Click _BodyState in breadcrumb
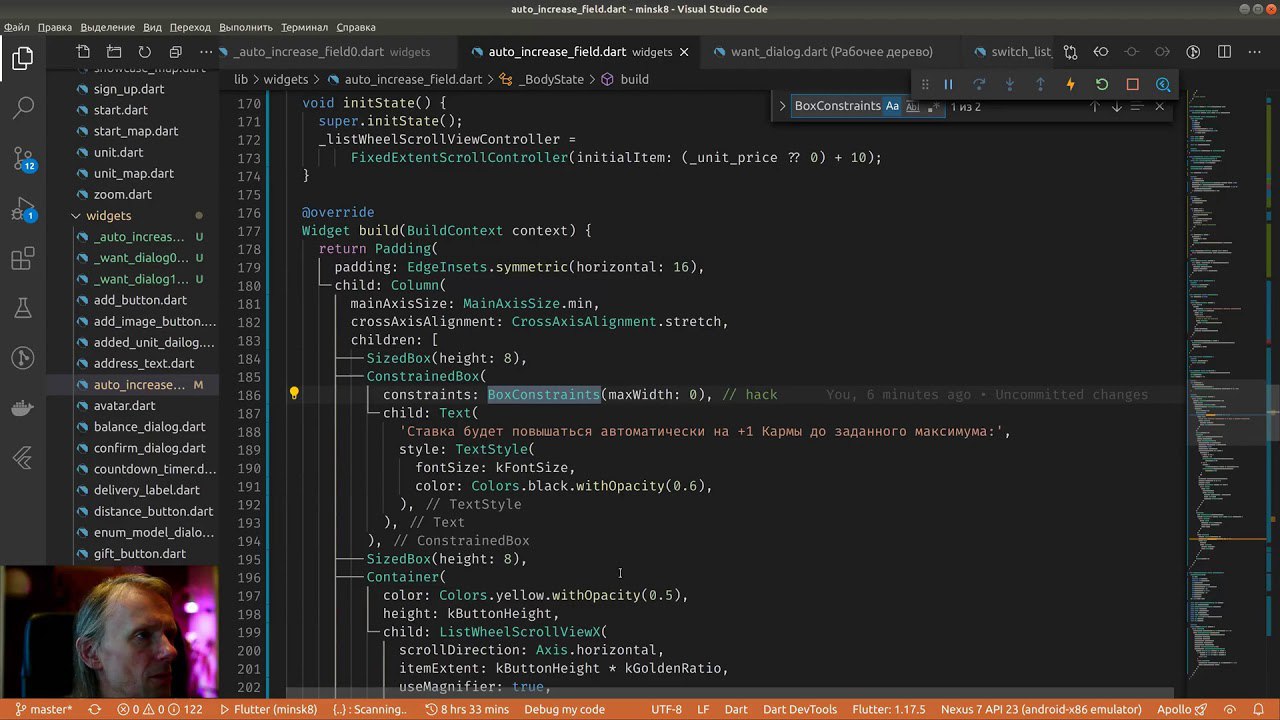Image resolution: width=1280 pixels, height=720 pixels. pos(550,79)
